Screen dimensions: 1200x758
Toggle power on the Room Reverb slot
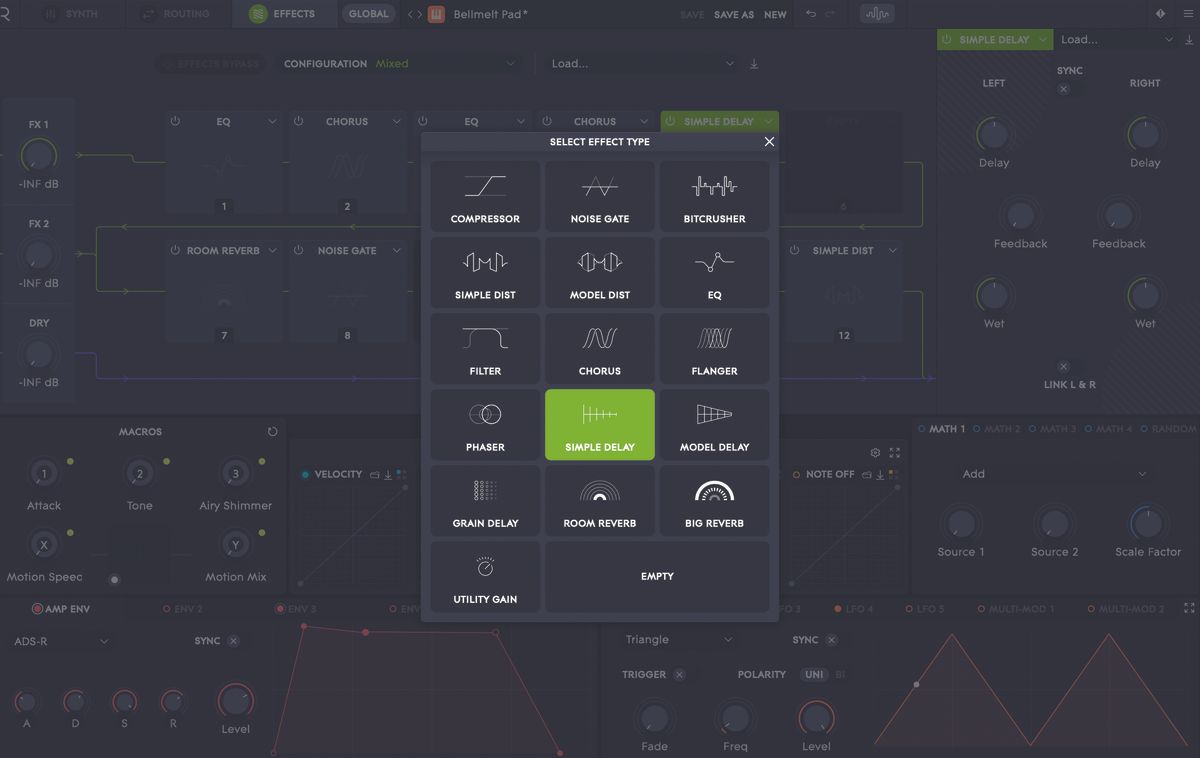176,250
